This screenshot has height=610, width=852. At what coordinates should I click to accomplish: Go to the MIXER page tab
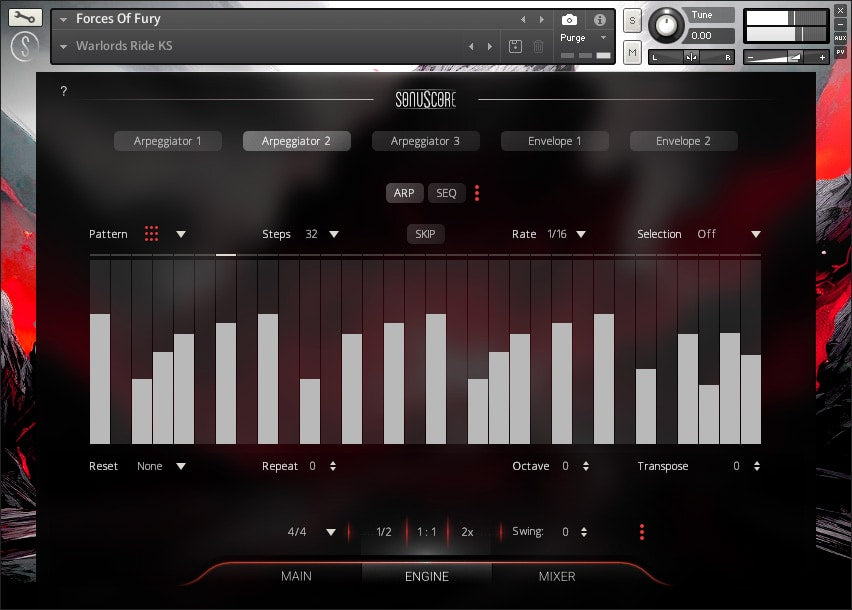(557, 576)
